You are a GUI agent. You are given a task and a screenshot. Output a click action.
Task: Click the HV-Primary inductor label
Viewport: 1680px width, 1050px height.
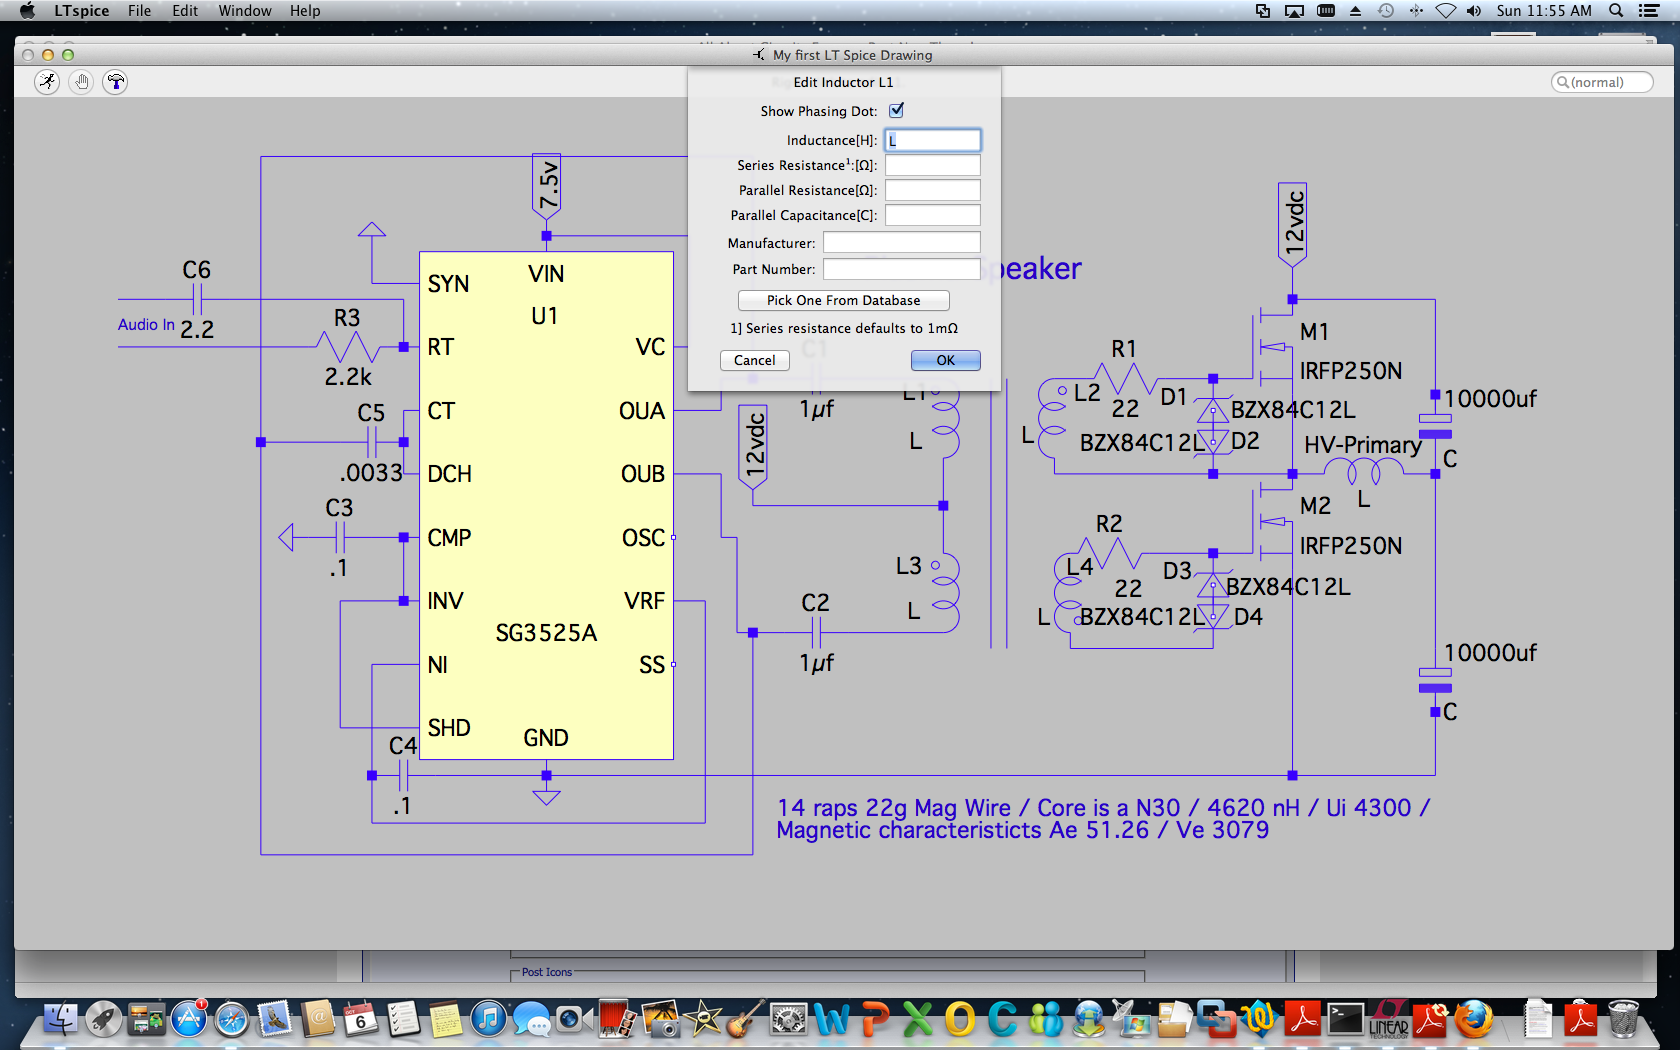click(1362, 445)
